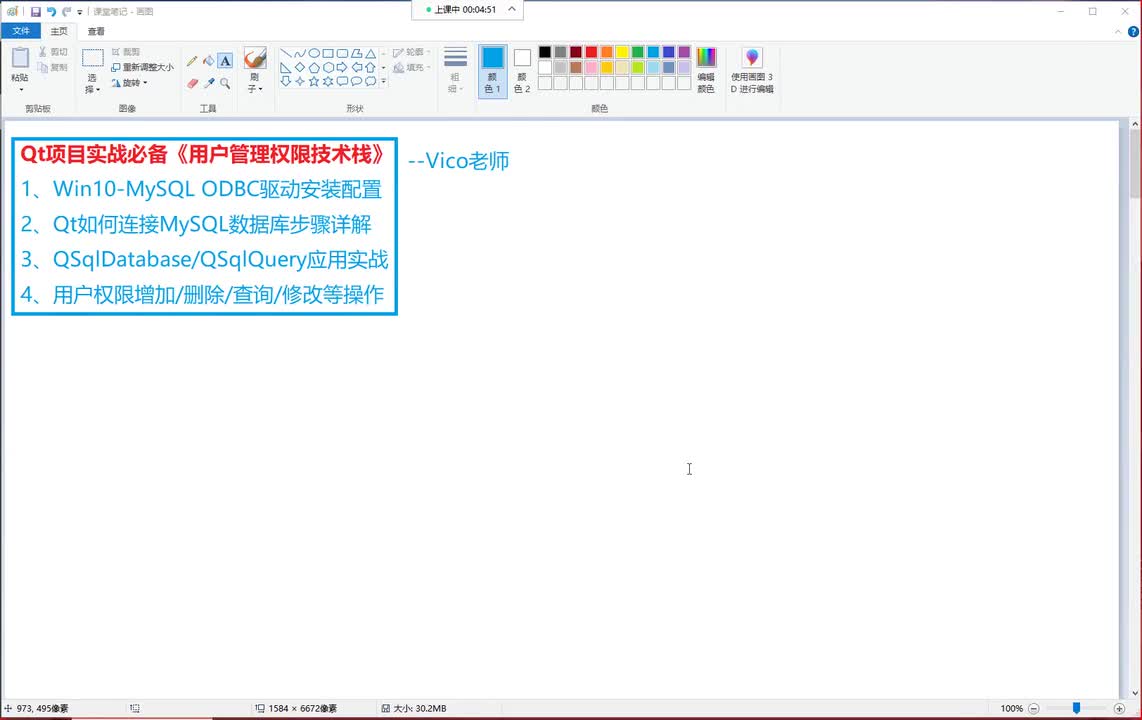Switch to Home (主页) tab

pyautogui.click(x=59, y=31)
